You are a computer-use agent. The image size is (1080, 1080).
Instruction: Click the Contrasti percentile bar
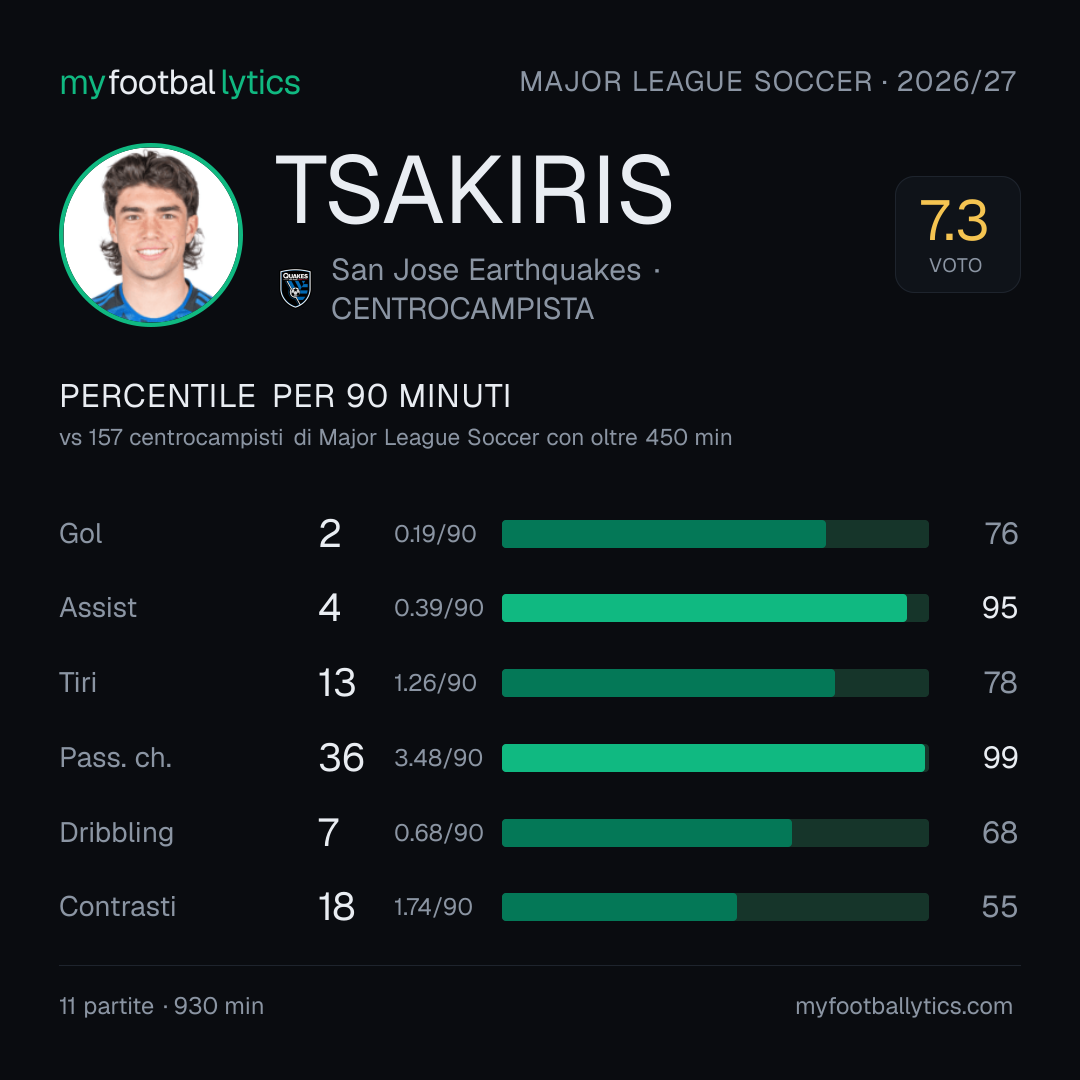[715, 907]
